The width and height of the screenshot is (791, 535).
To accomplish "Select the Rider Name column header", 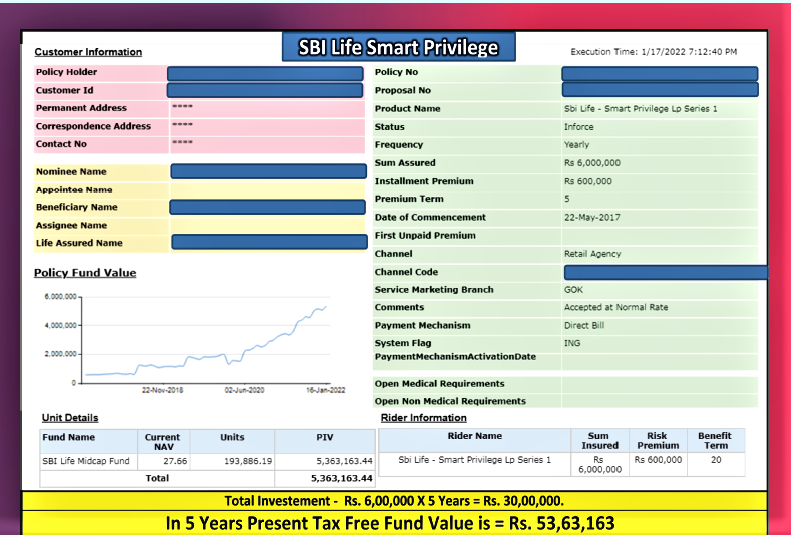I will pos(474,436).
